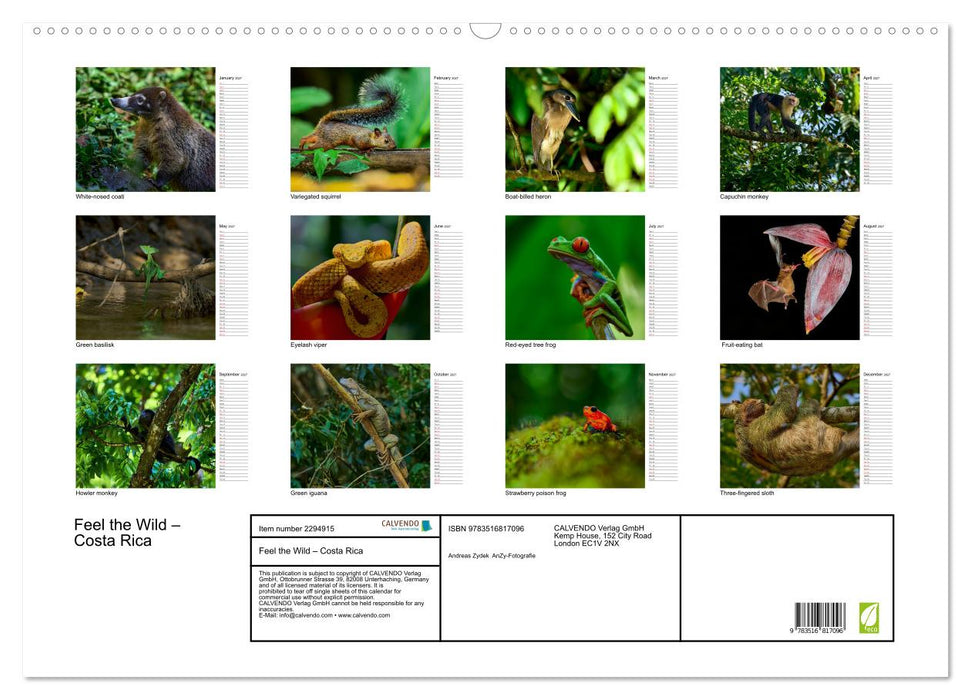
Task: Open the info@calvendo.com email address
Action: [x=306, y=615]
